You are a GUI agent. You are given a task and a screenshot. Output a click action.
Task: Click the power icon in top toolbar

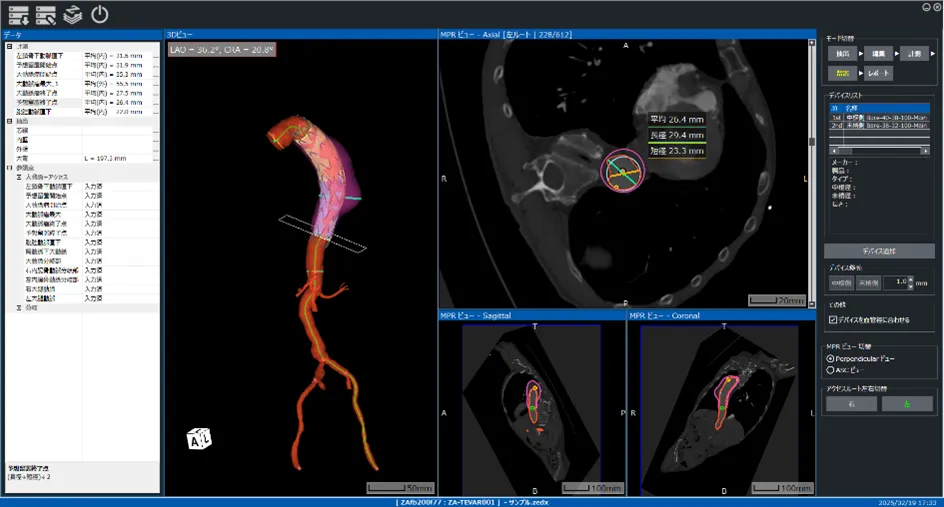(99, 15)
